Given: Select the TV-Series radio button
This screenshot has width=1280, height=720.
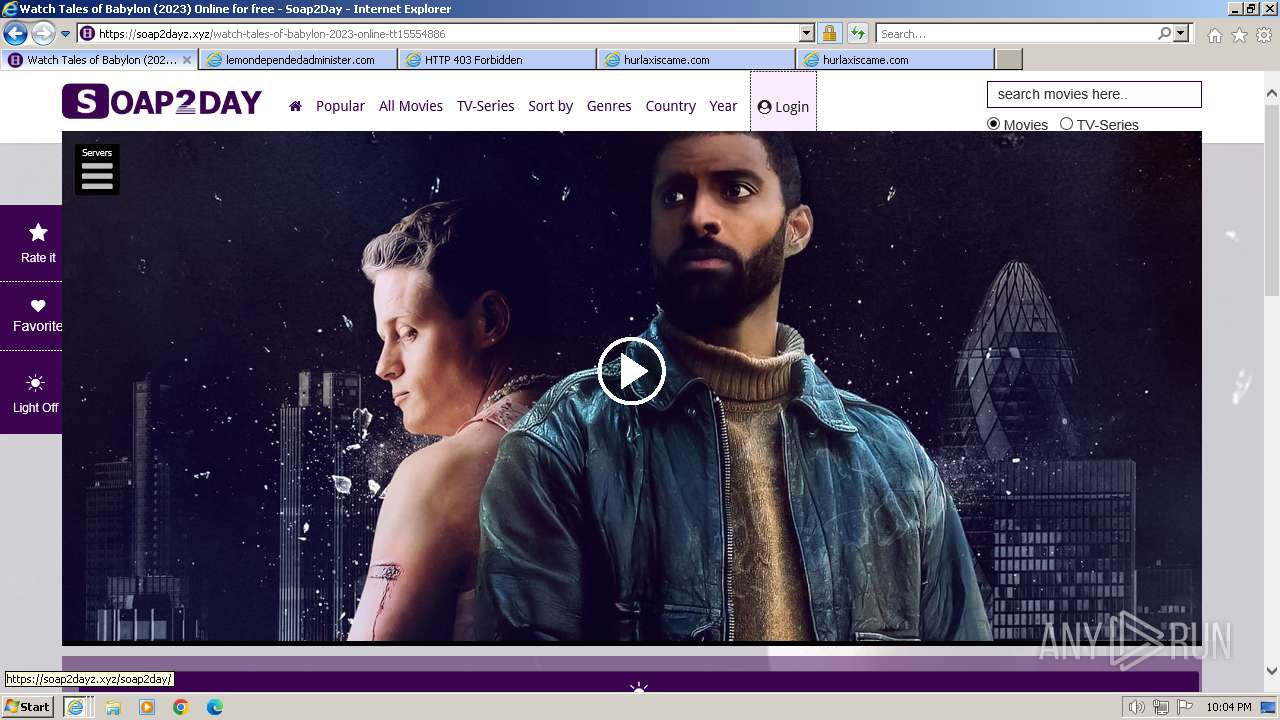Looking at the screenshot, I should tap(1066, 124).
